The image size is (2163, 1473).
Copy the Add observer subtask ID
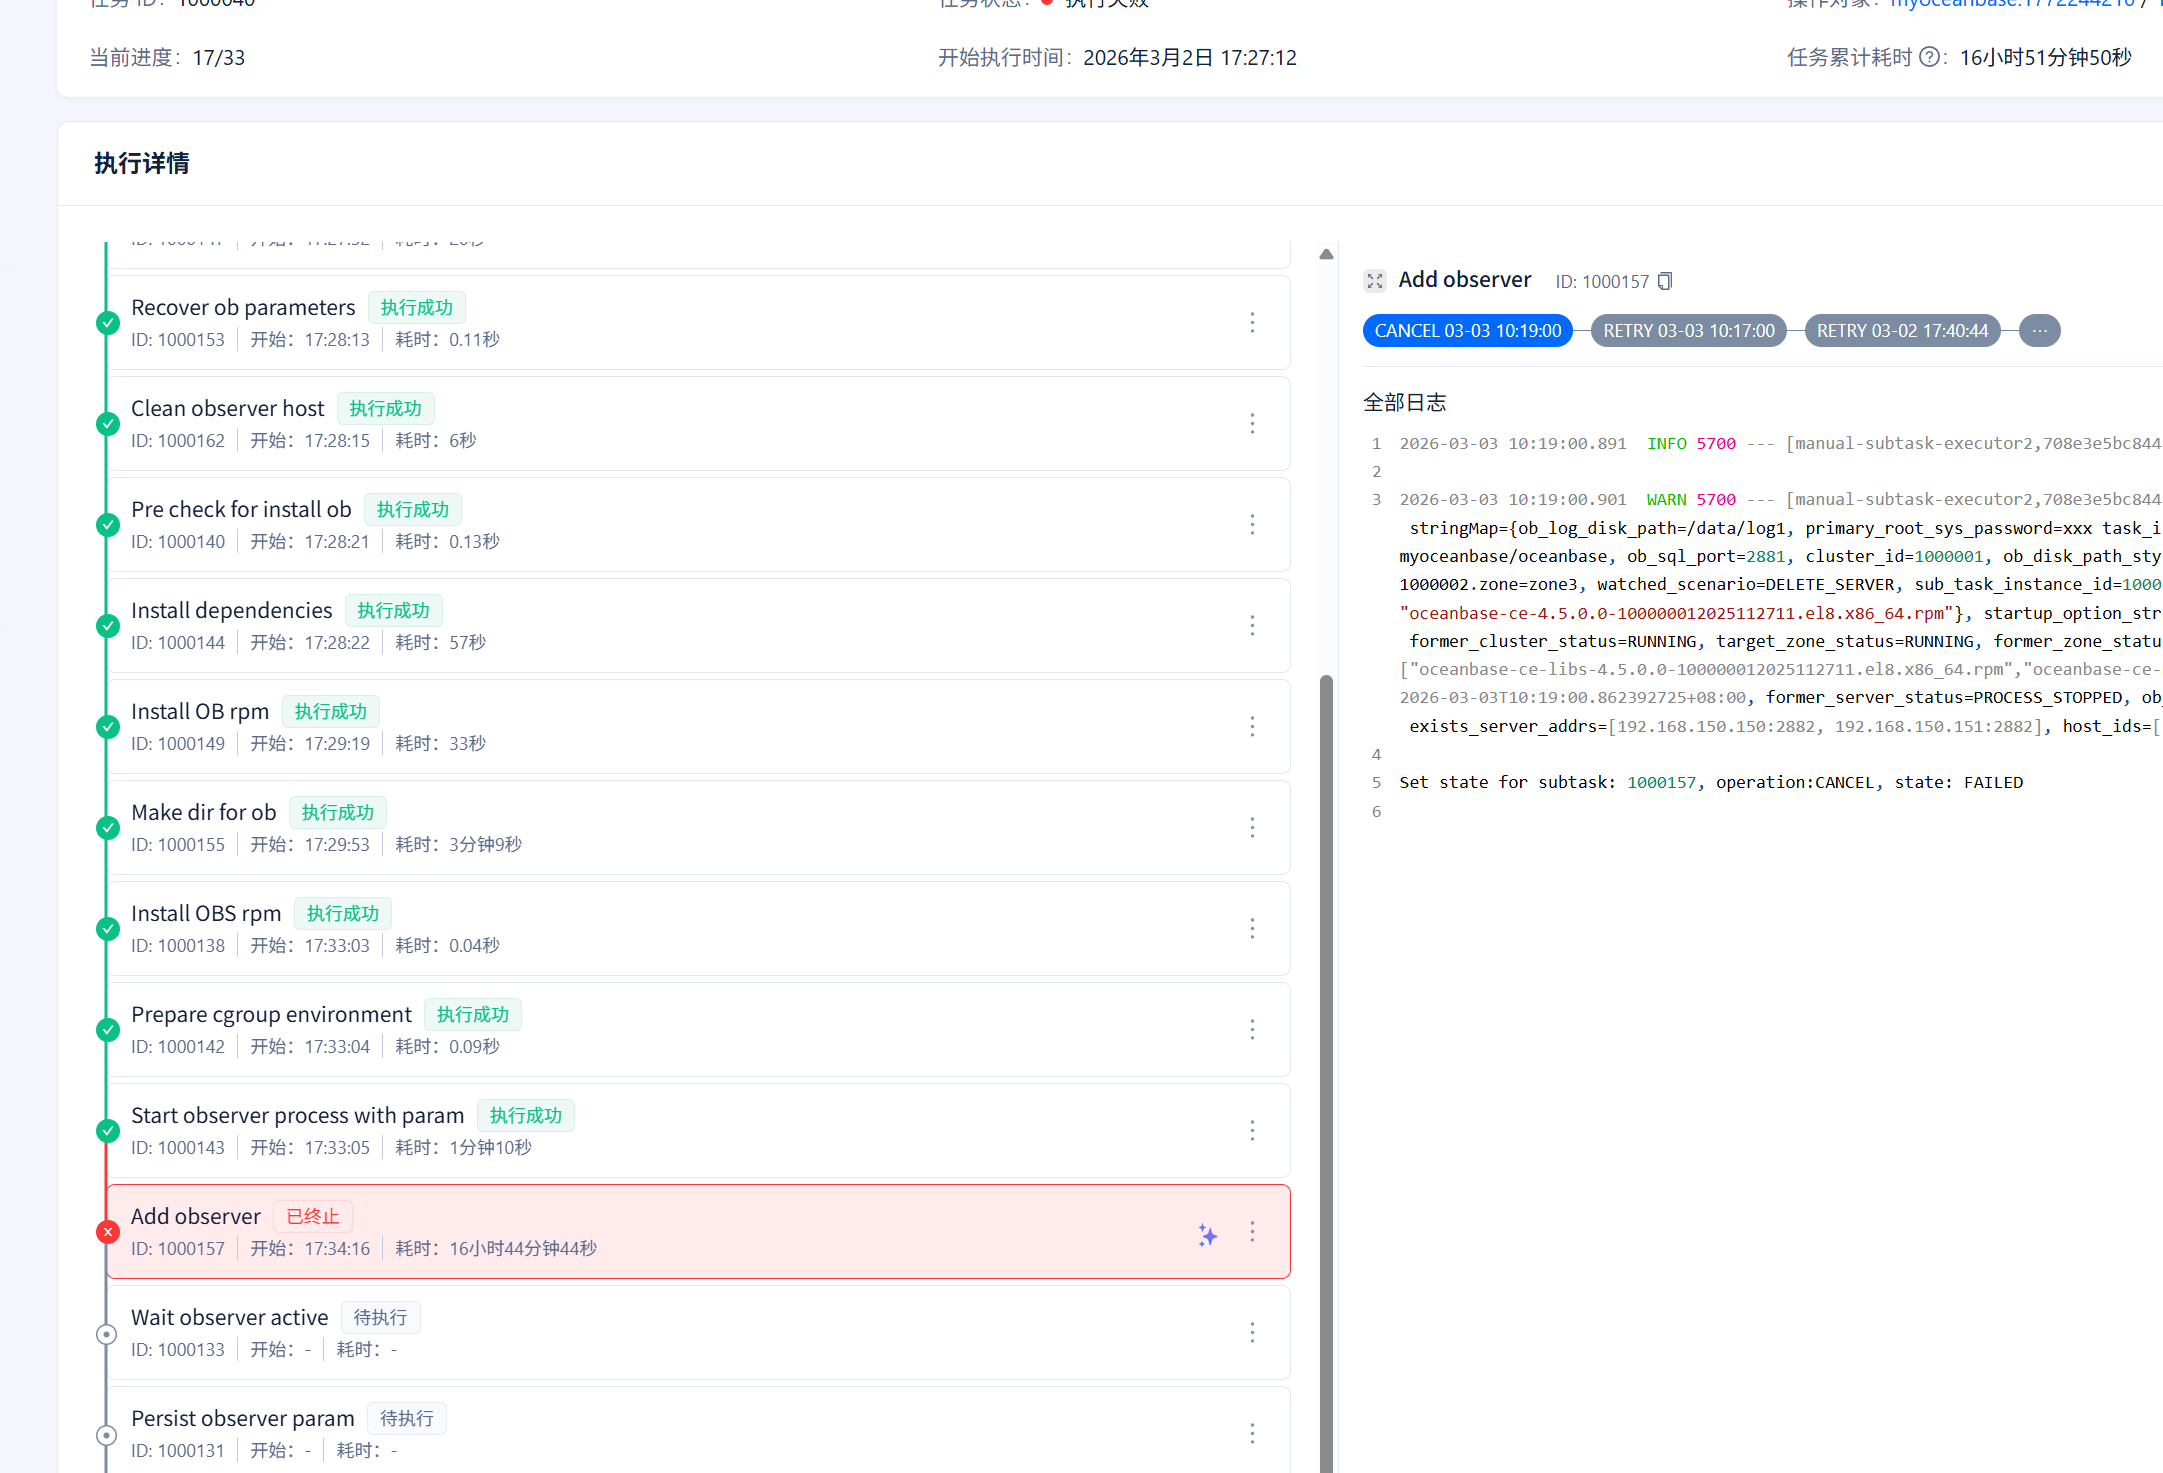coord(1665,281)
